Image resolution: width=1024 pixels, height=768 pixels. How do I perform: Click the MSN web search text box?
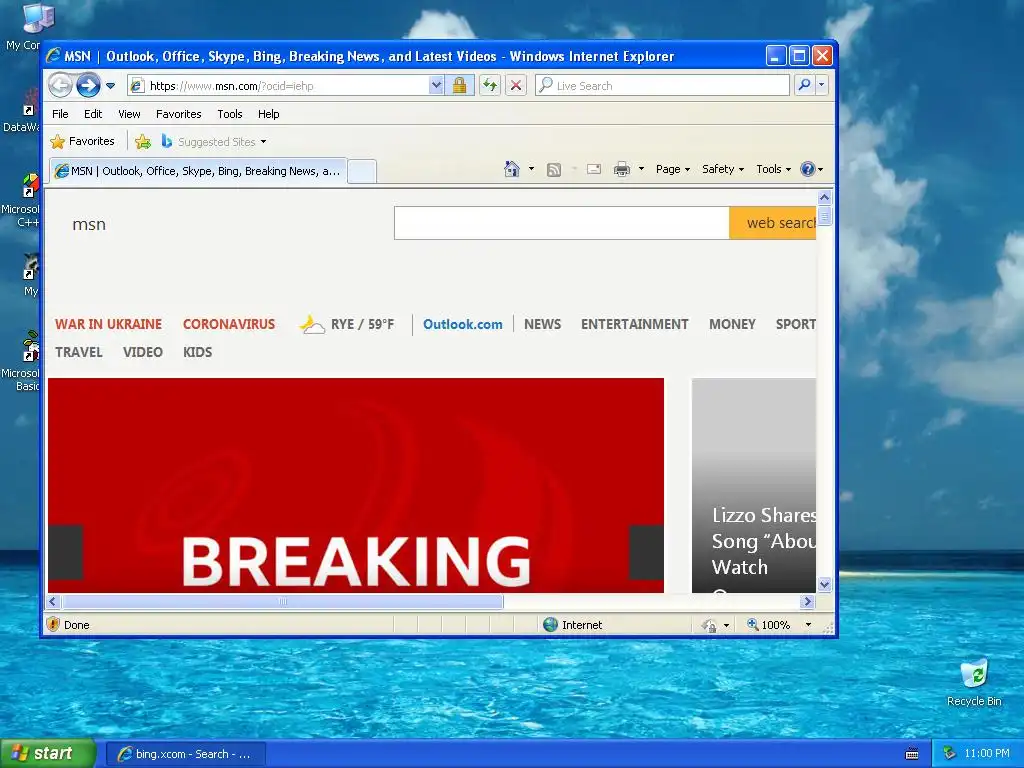(x=562, y=223)
